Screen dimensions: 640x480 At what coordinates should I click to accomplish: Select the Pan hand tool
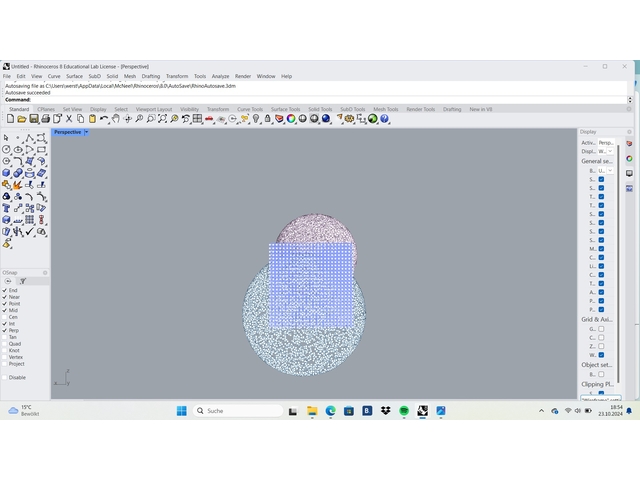(x=116, y=119)
